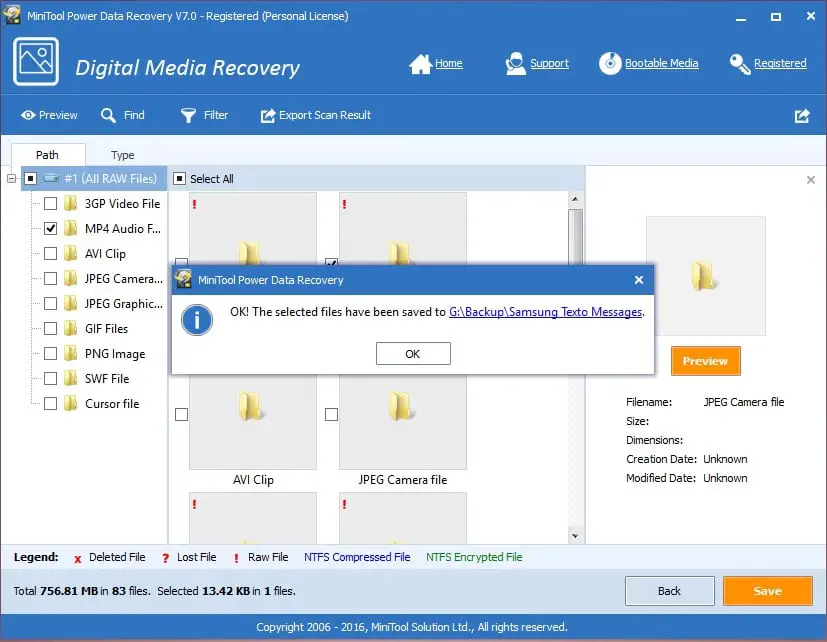Open the G:\Backup\Samsung Texto Messages link

pos(545,312)
